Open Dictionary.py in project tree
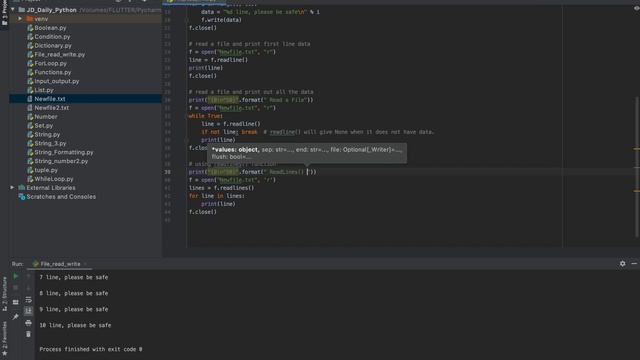 click(x=53, y=46)
